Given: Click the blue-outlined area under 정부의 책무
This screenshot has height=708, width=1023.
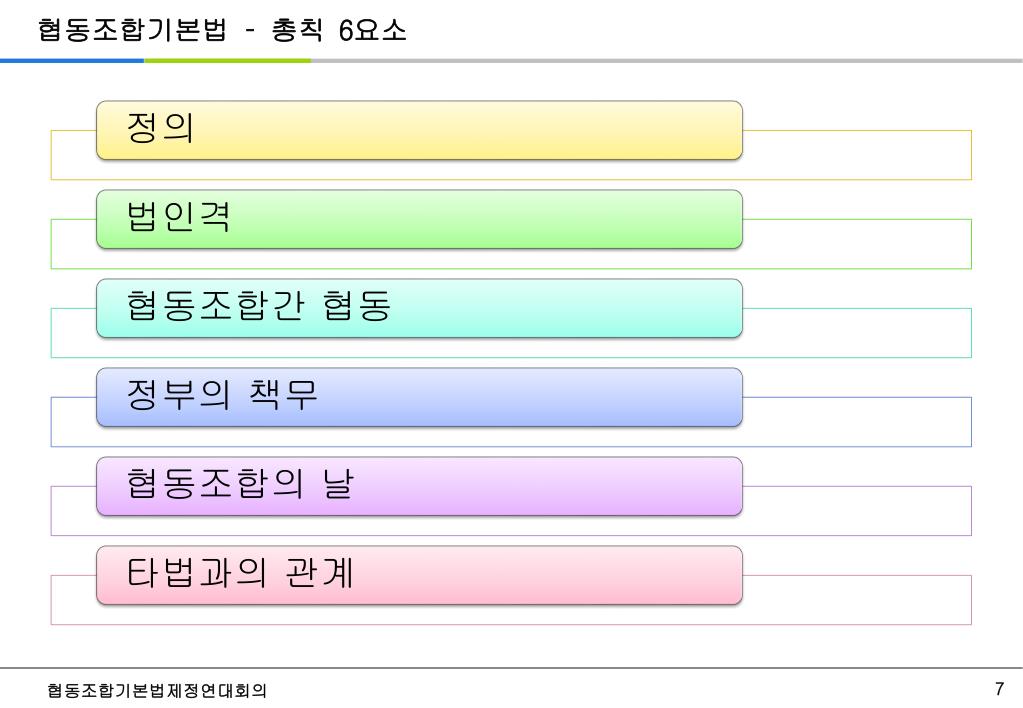Looking at the screenshot, I should coord(511,437).
